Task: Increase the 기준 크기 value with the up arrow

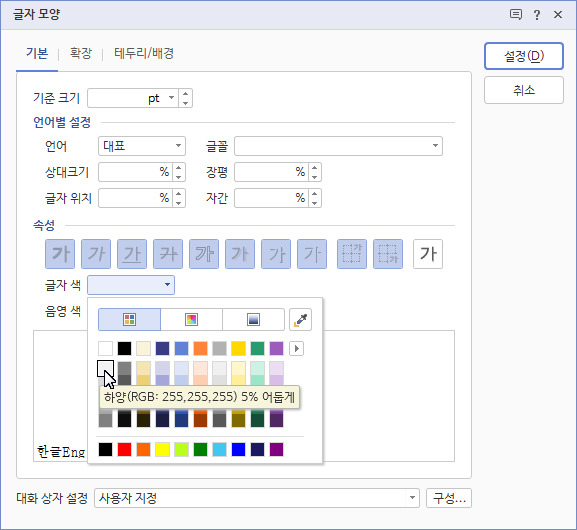Action: pos(185,94)
